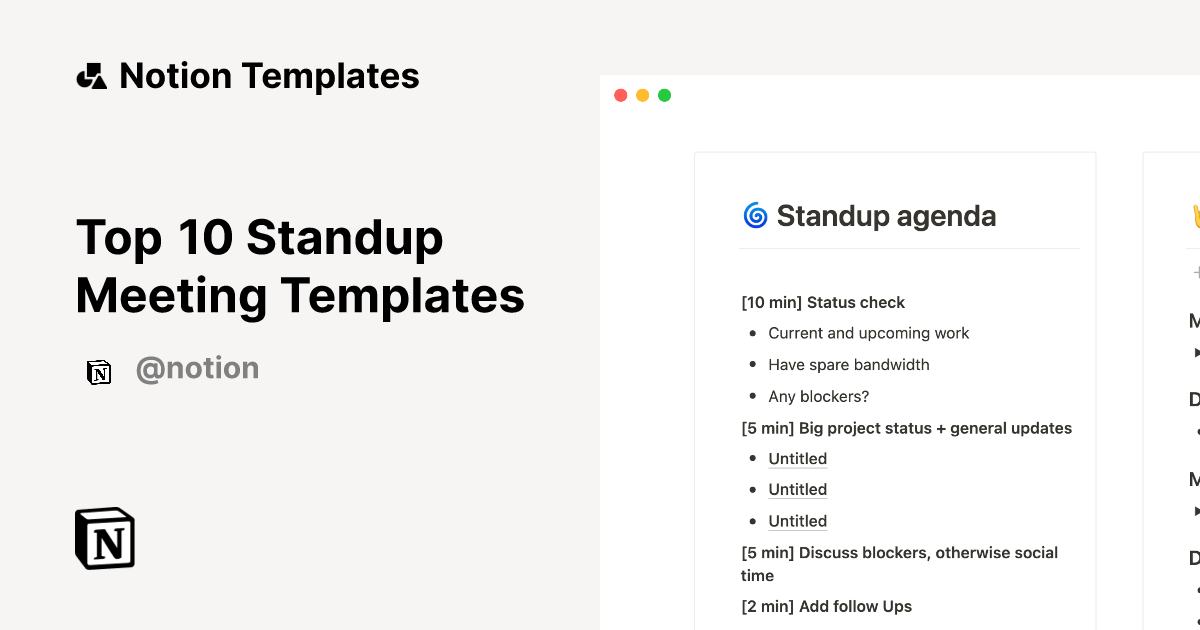
Task: Open the @notion author profile
Action: (198, 368)
